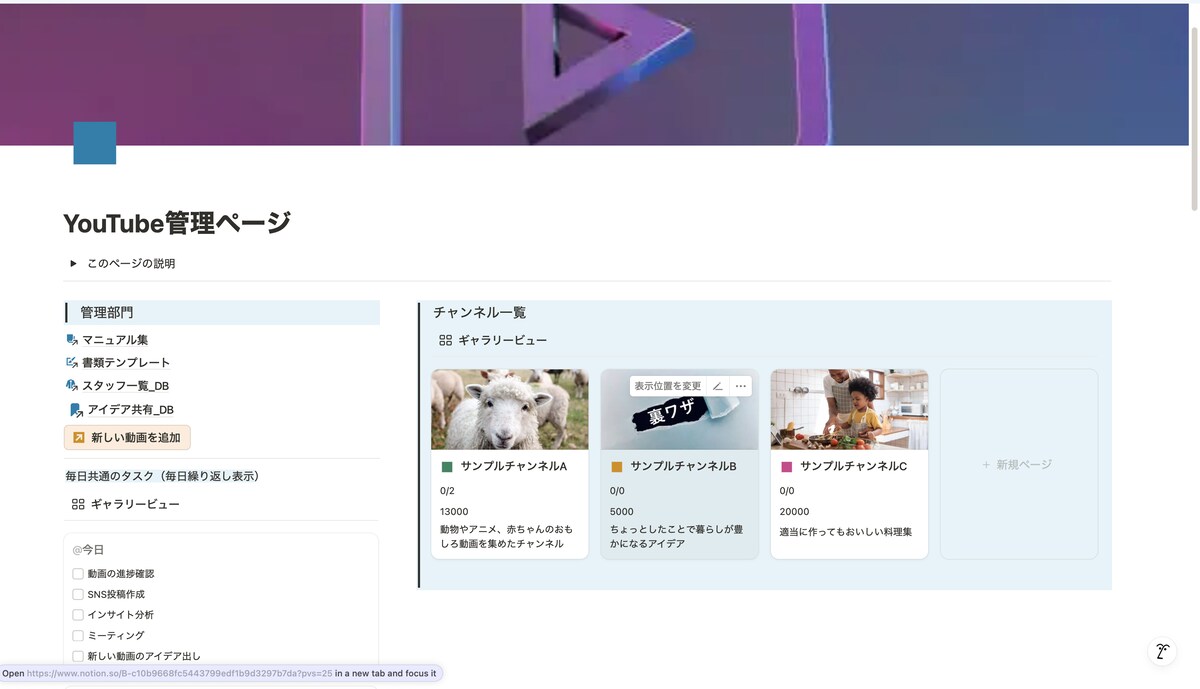Click the スタッフ一覧_DB page link icon
1200x689 pixels.
pyautogui.click(x=72, y=386)
